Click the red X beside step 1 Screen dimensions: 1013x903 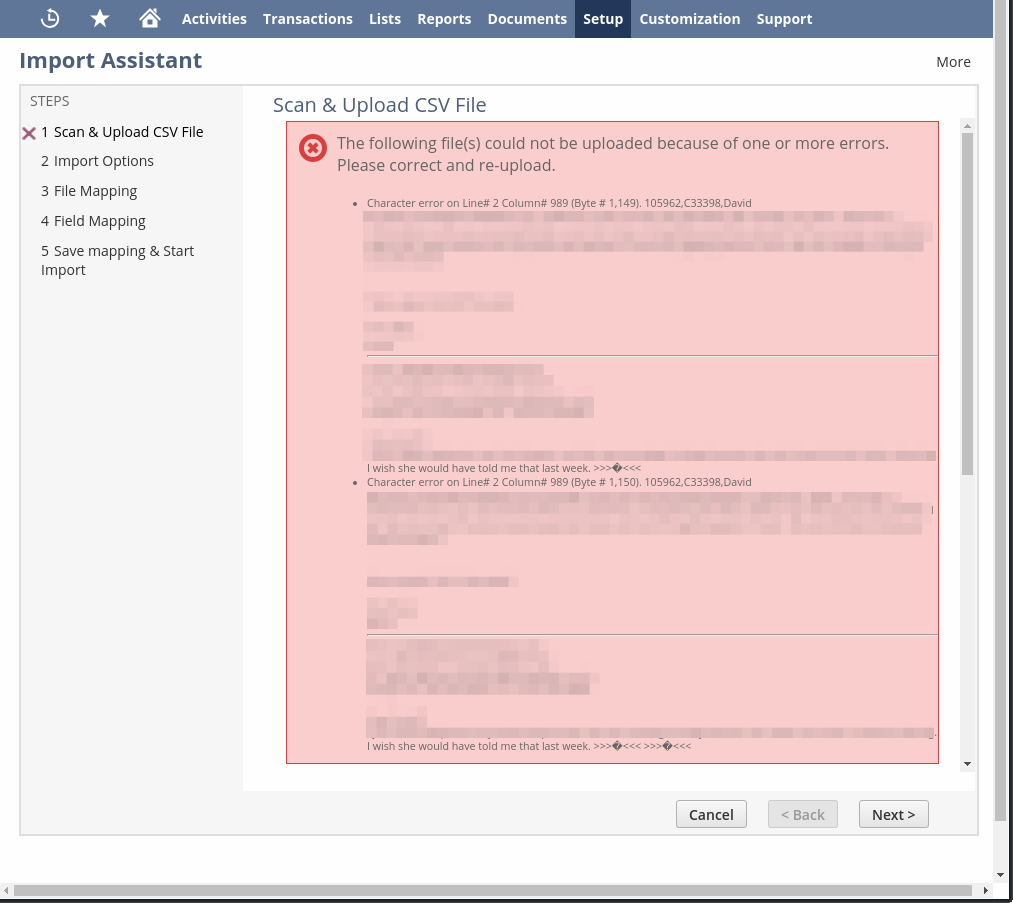point(29,132)
